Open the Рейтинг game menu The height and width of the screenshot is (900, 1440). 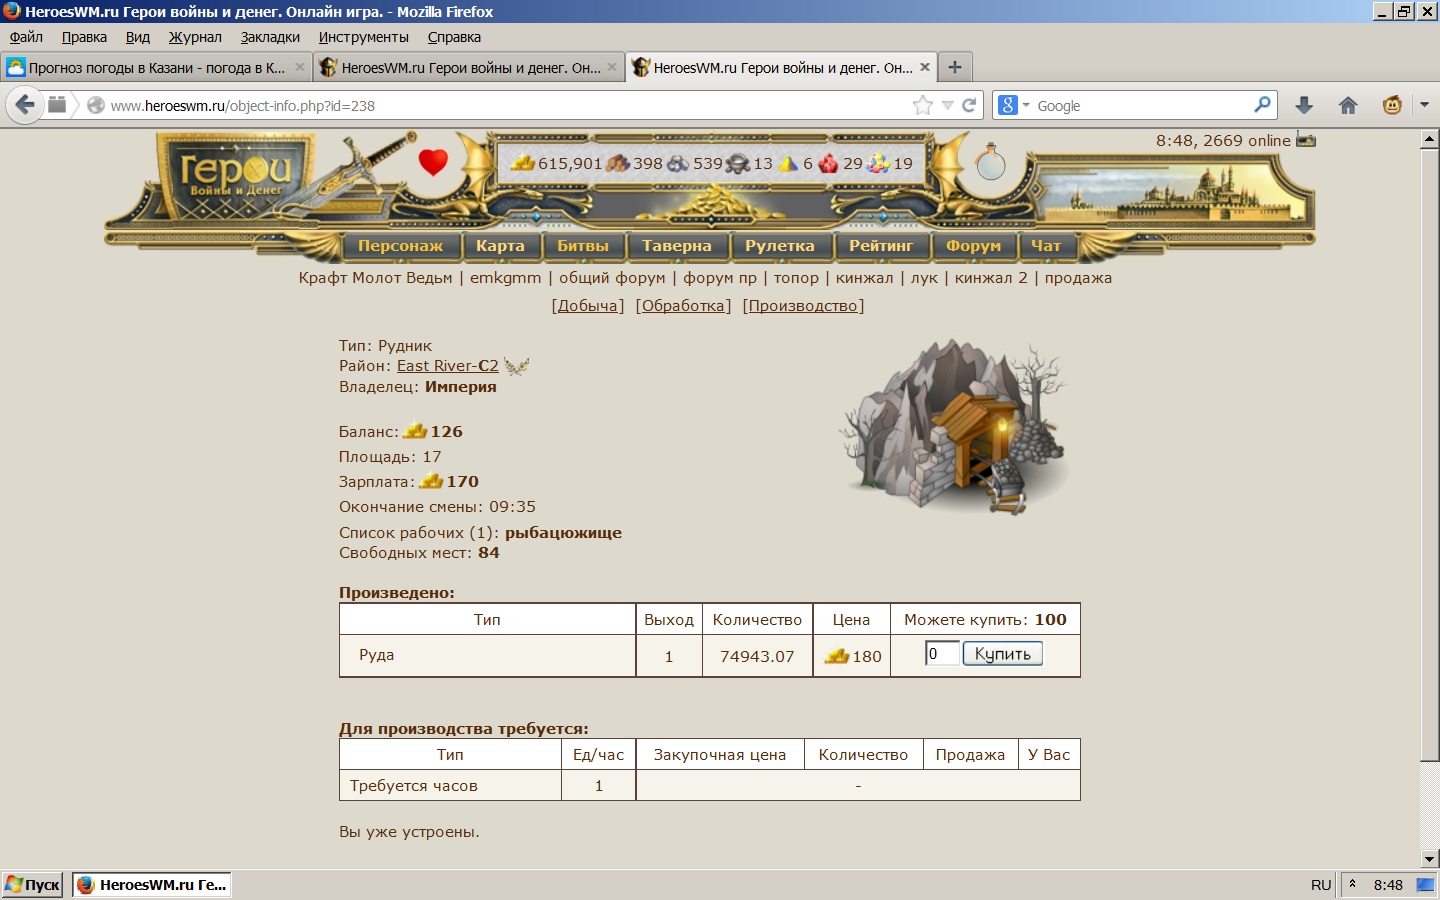click(881, 246)
